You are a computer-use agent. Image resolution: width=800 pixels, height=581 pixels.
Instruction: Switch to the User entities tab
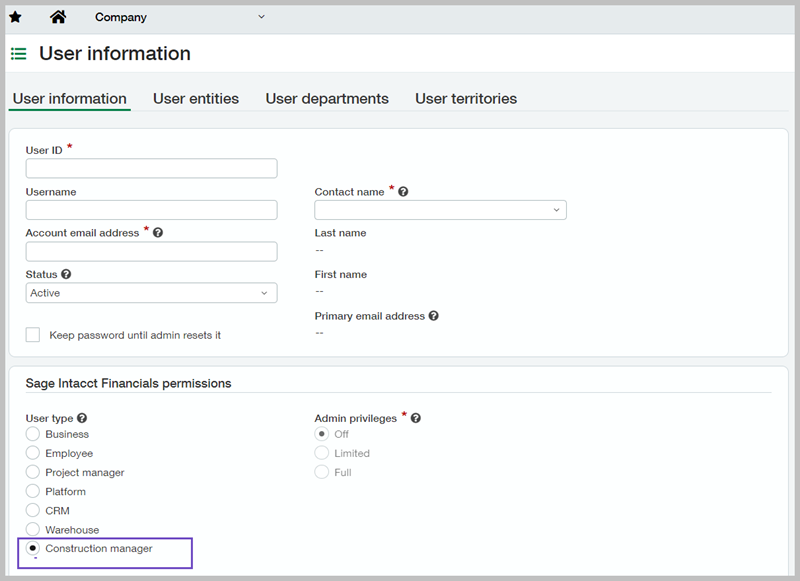[x=196, y=99]
